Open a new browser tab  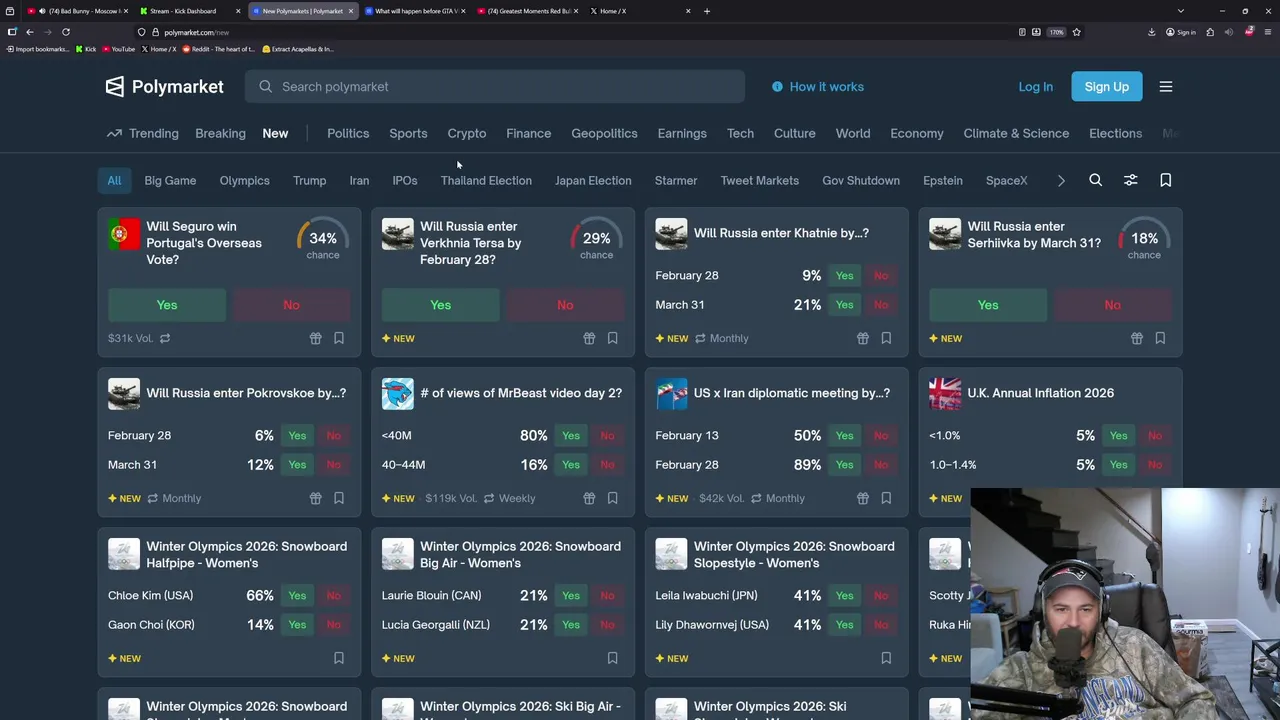pos(707,11)
